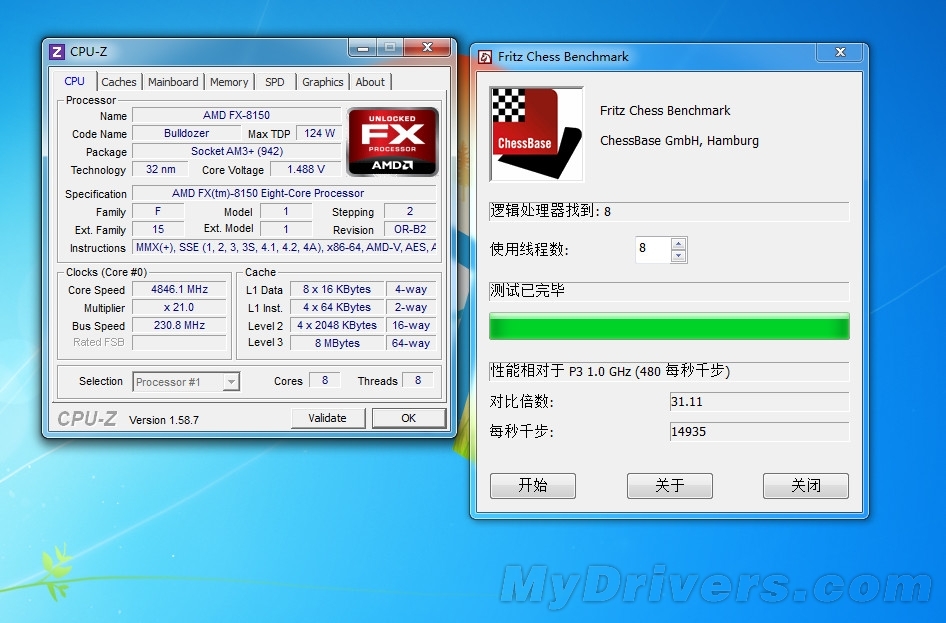Open the About tab in CPU-Z
This screenshot has height=623, width=946.
370,82
